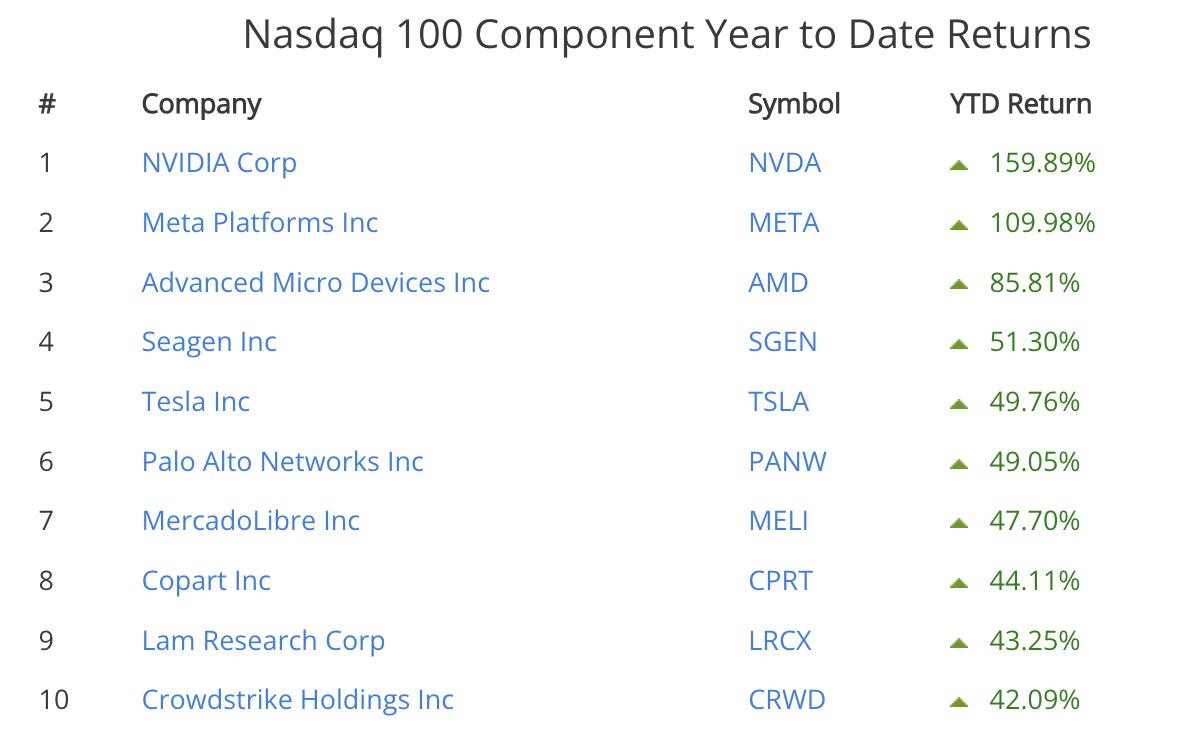Screen dimensions: 1198x742
Task: Open the Lam Research Corp link
Action: (x=263, y=641)
